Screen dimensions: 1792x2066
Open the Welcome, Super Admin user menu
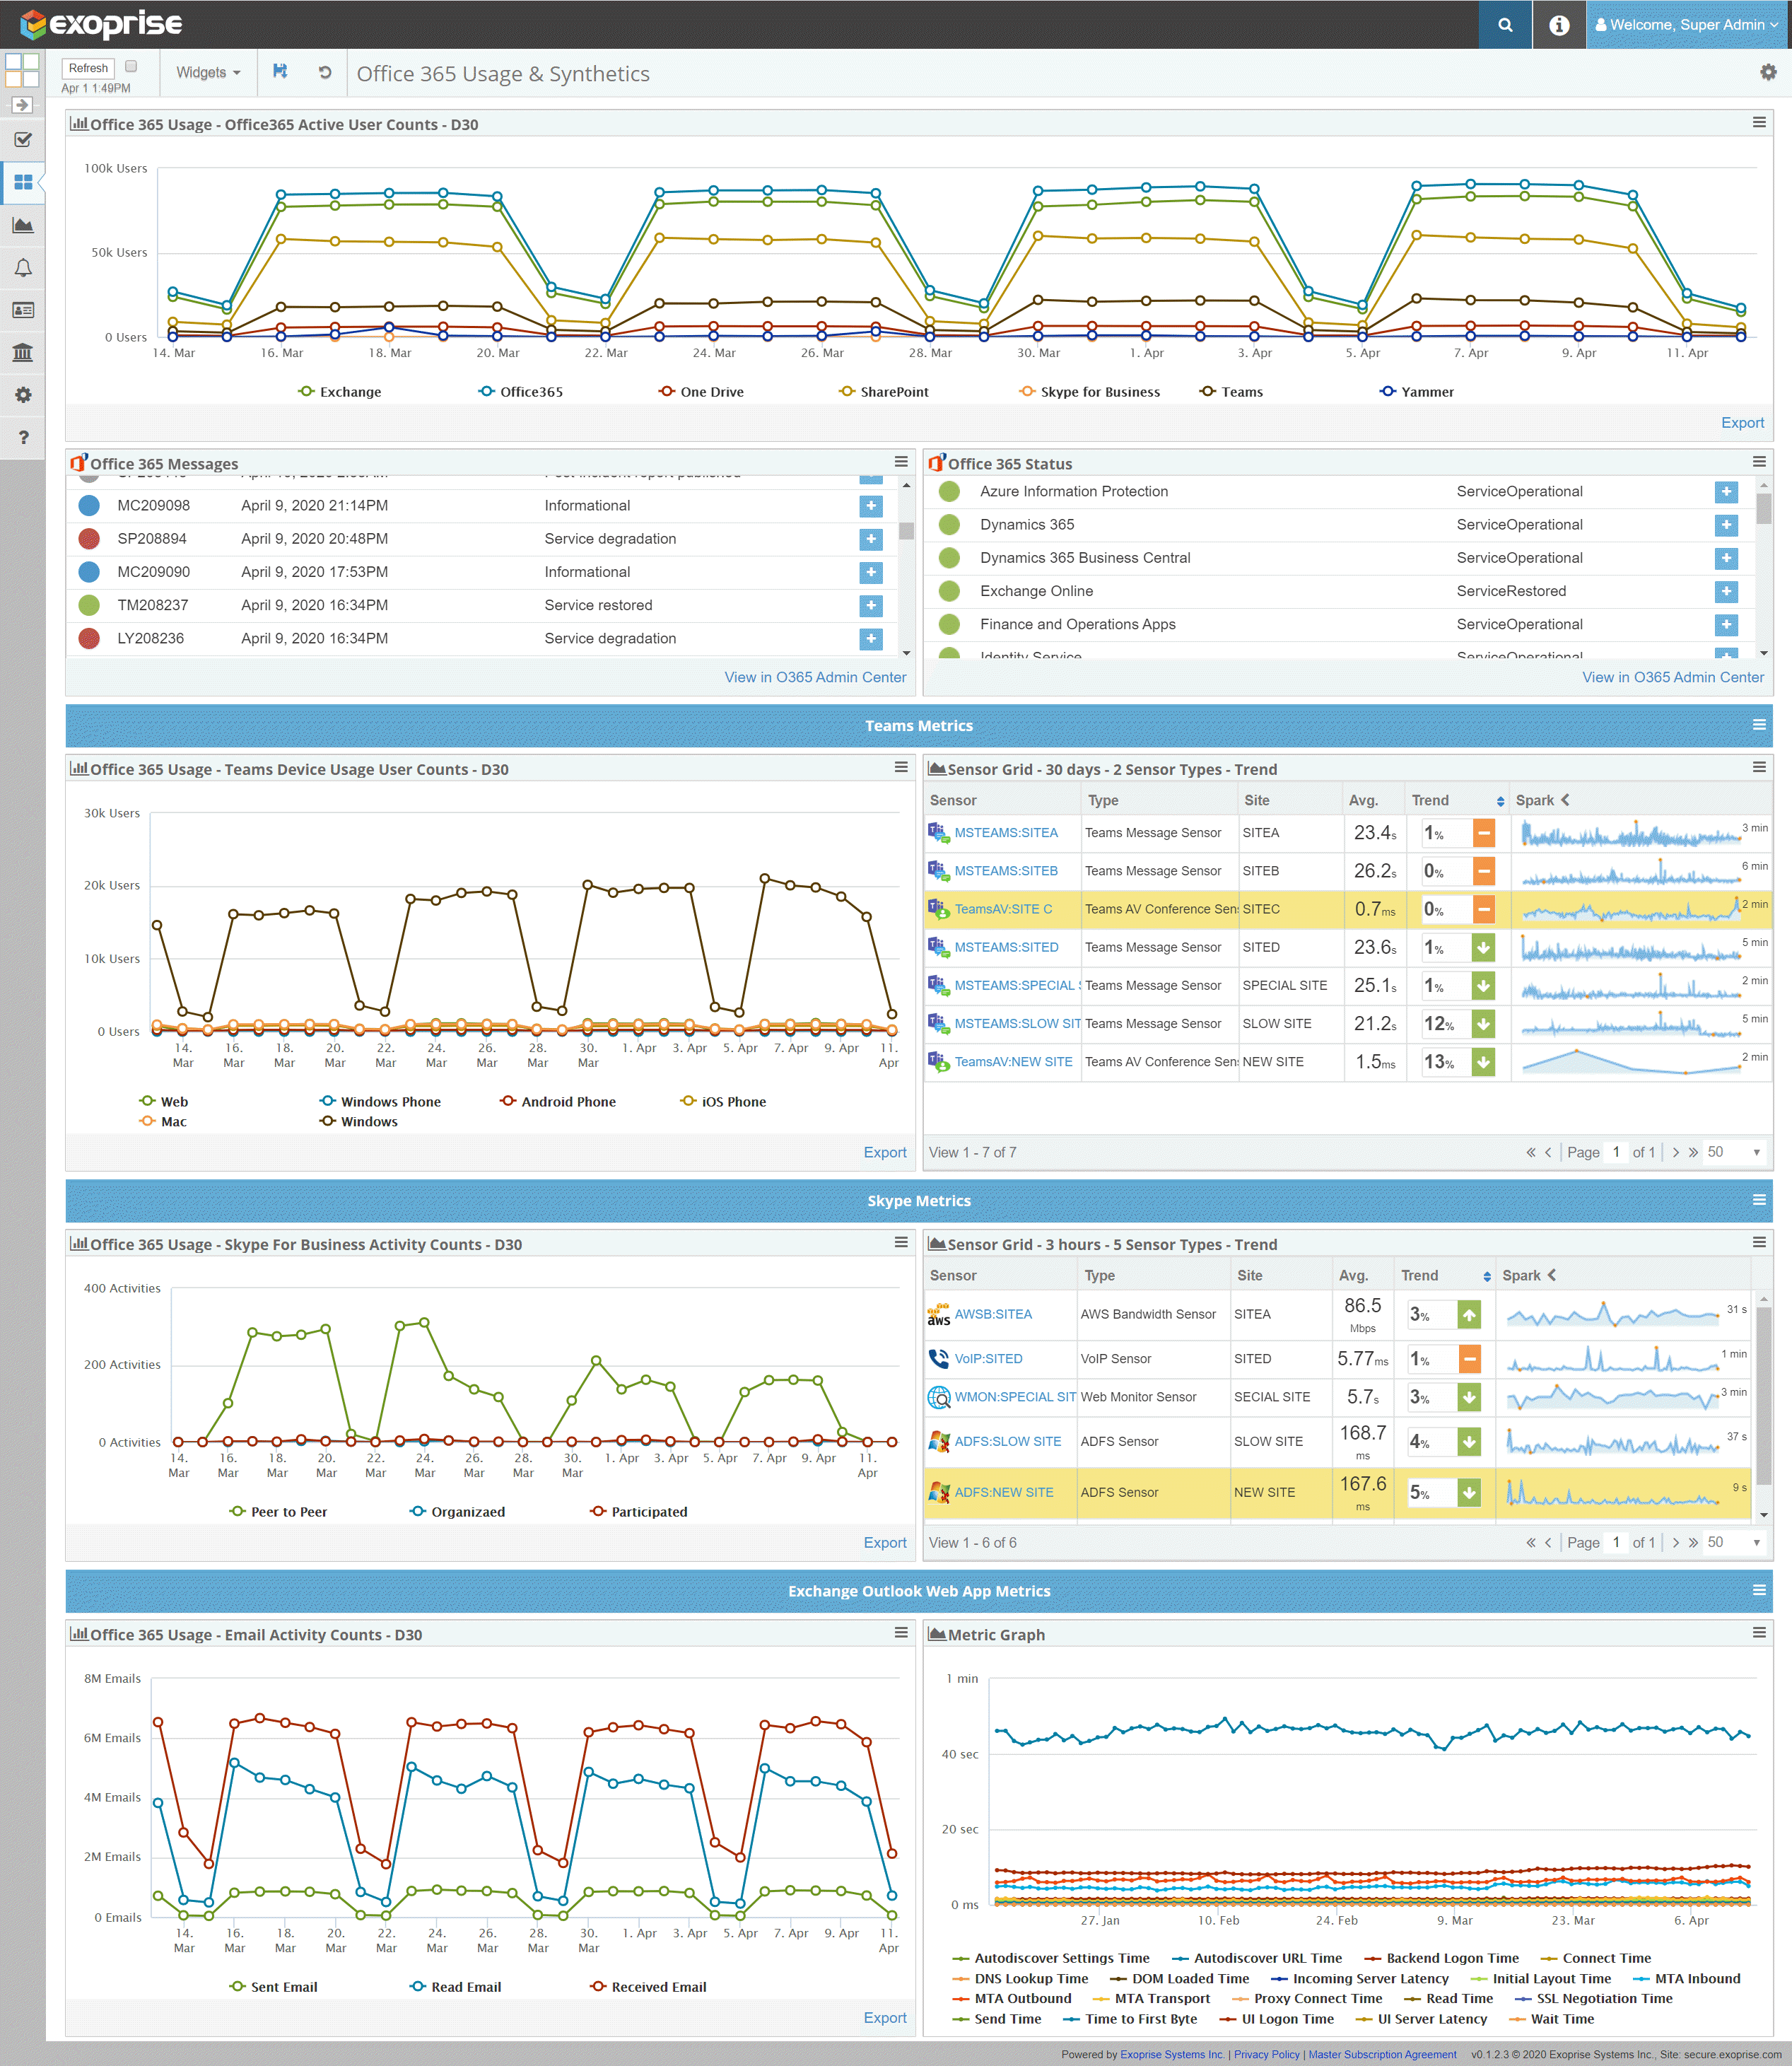(1686, 25)
